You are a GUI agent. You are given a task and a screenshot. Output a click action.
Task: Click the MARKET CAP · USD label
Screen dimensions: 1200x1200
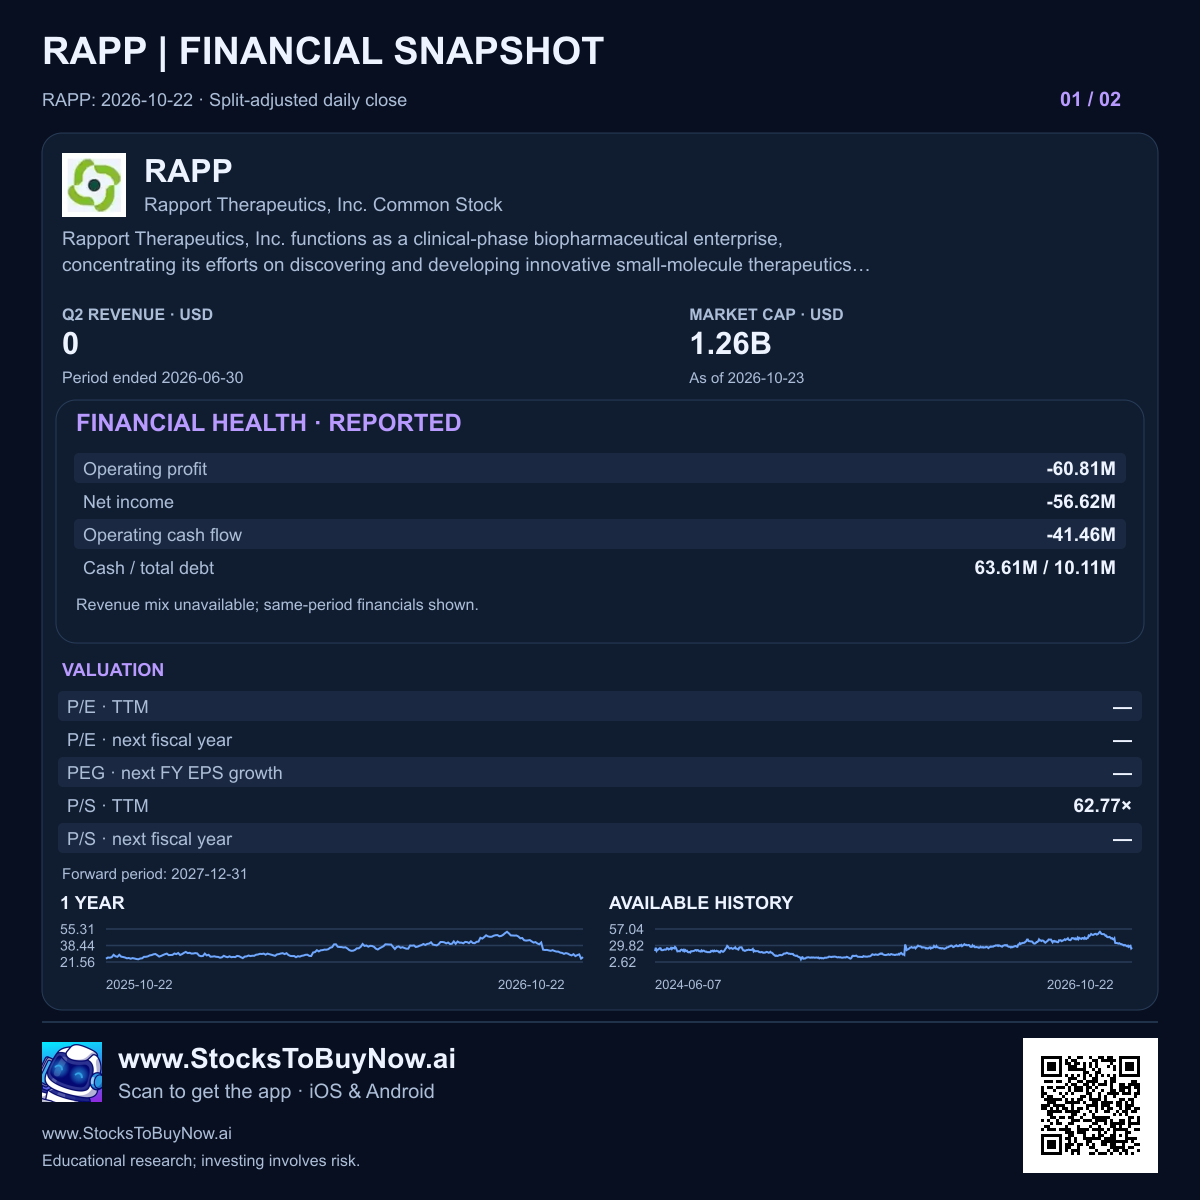tap(766, 314)
